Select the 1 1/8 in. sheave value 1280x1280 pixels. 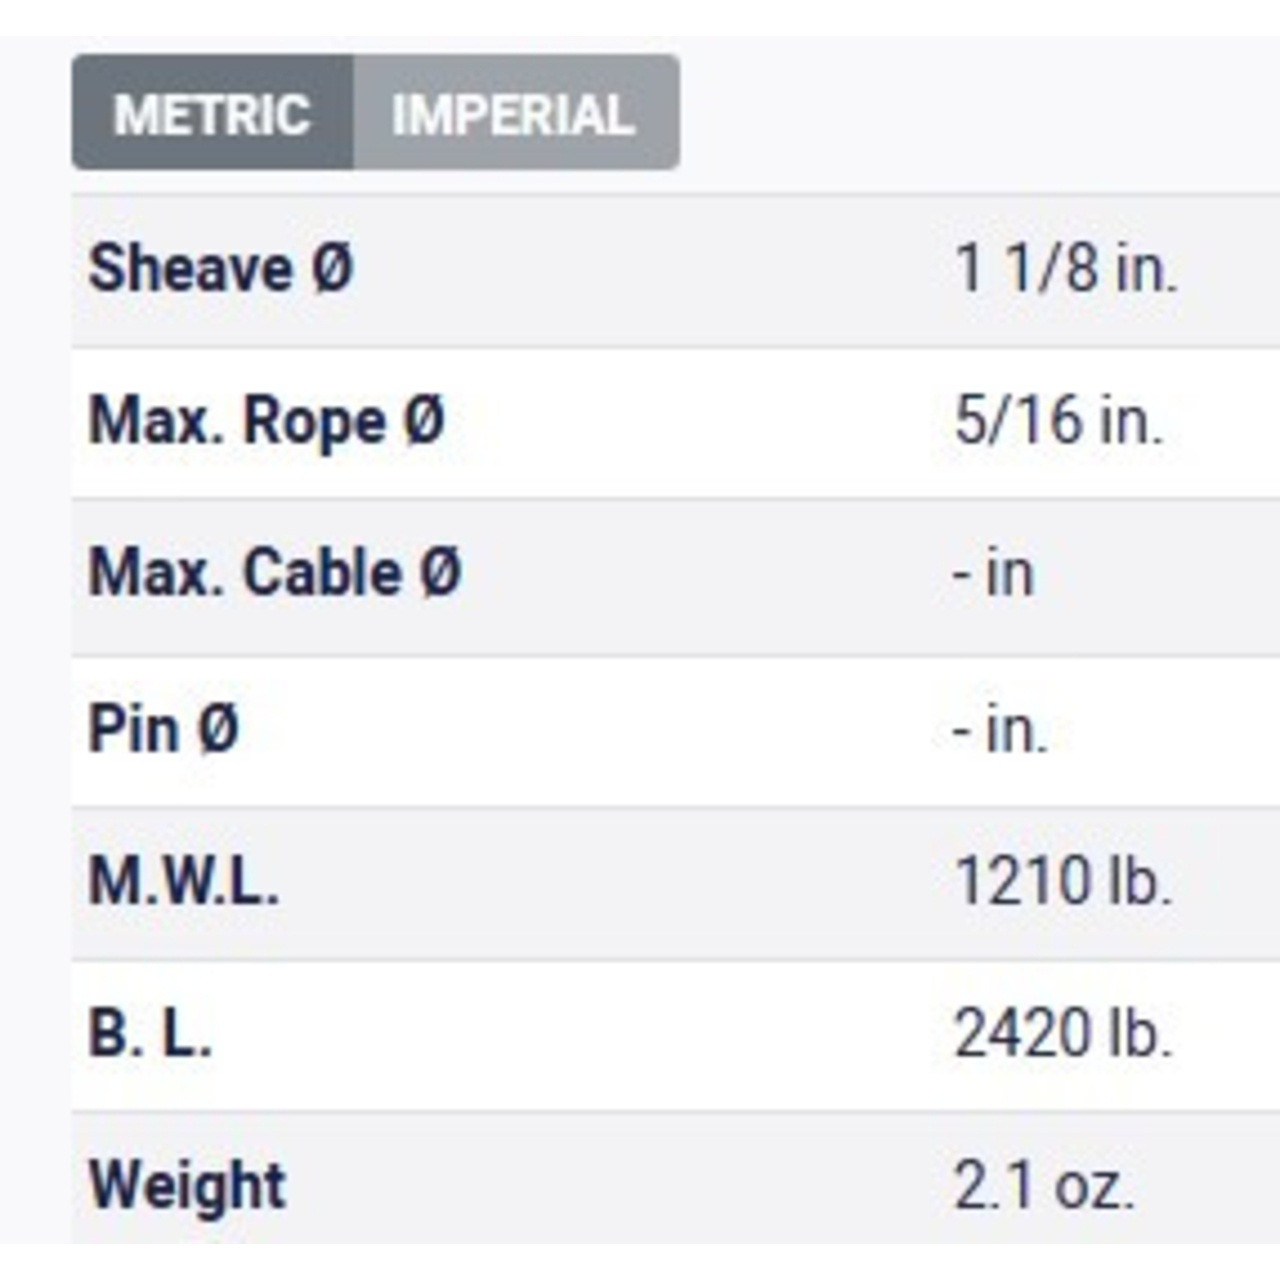(x=1066, y=269)
